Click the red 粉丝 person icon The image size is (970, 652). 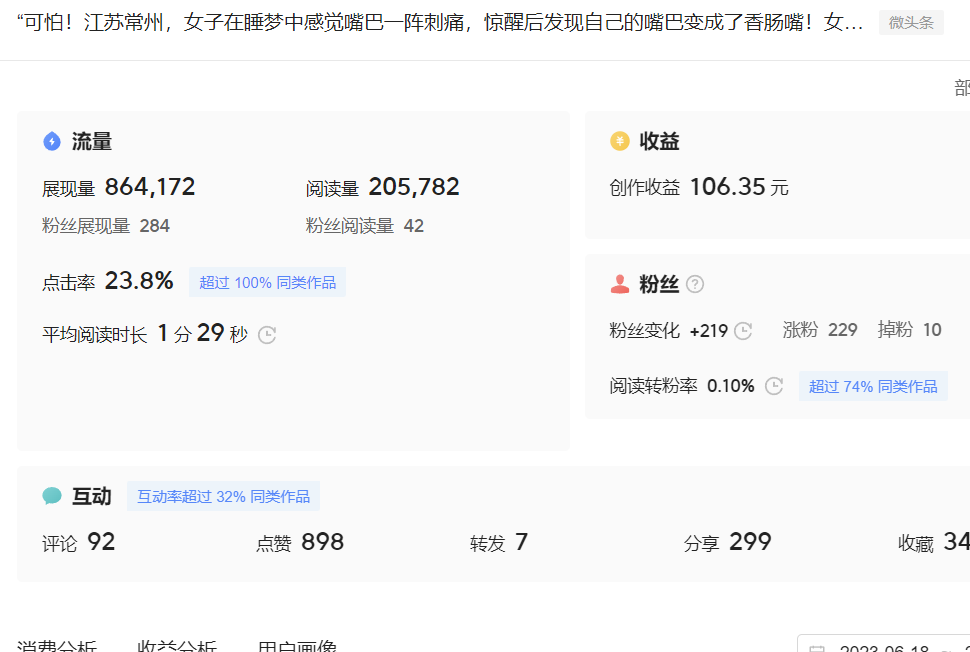620,285
